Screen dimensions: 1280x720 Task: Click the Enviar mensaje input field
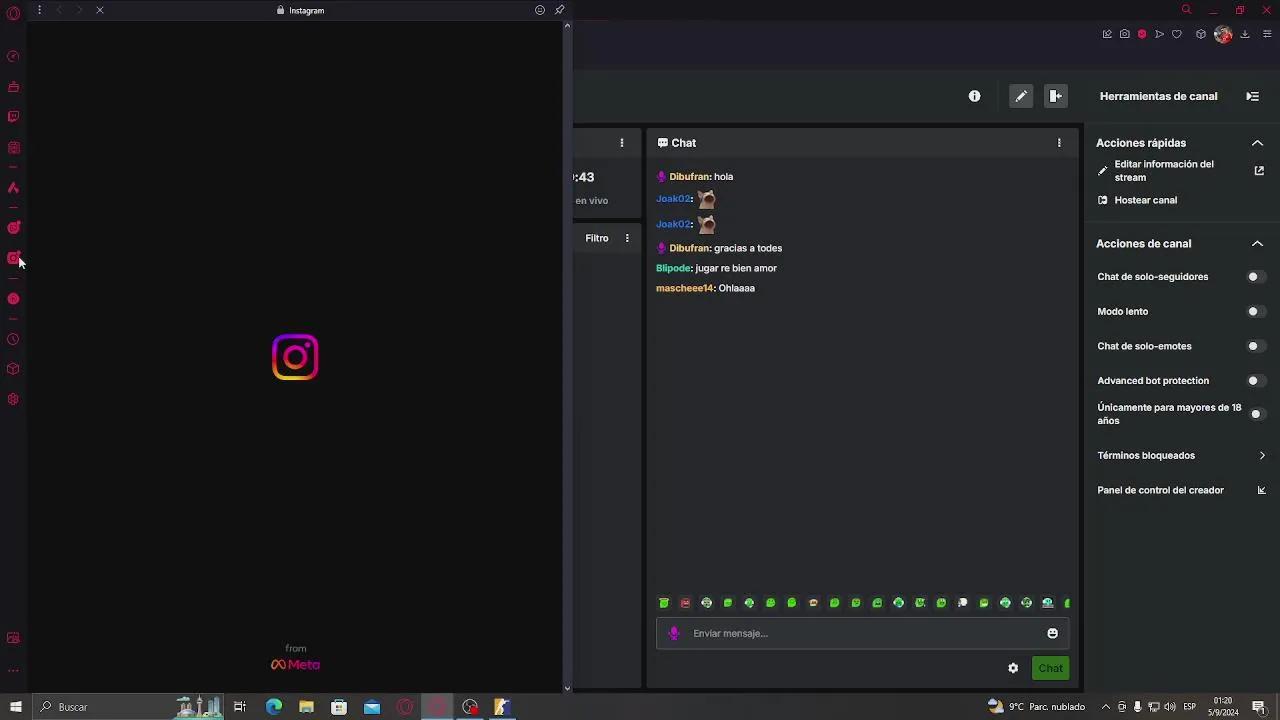point(862,633)
